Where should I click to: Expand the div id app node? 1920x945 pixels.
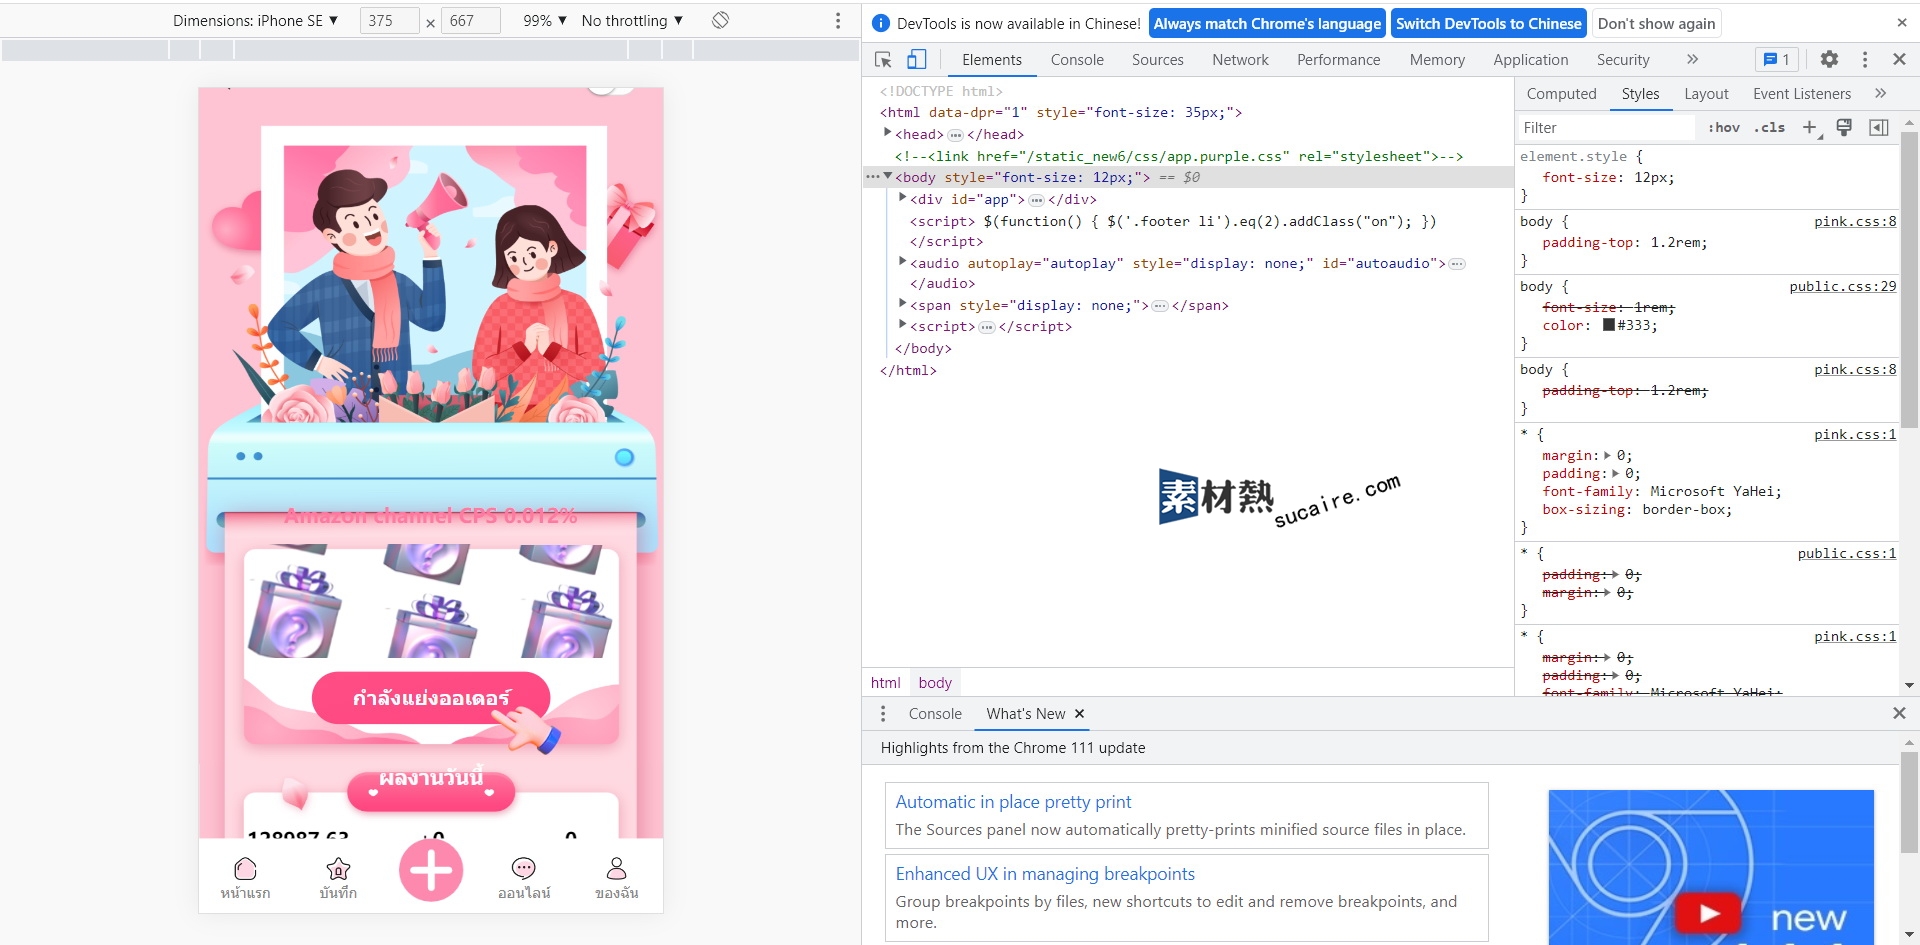point(903,198)
